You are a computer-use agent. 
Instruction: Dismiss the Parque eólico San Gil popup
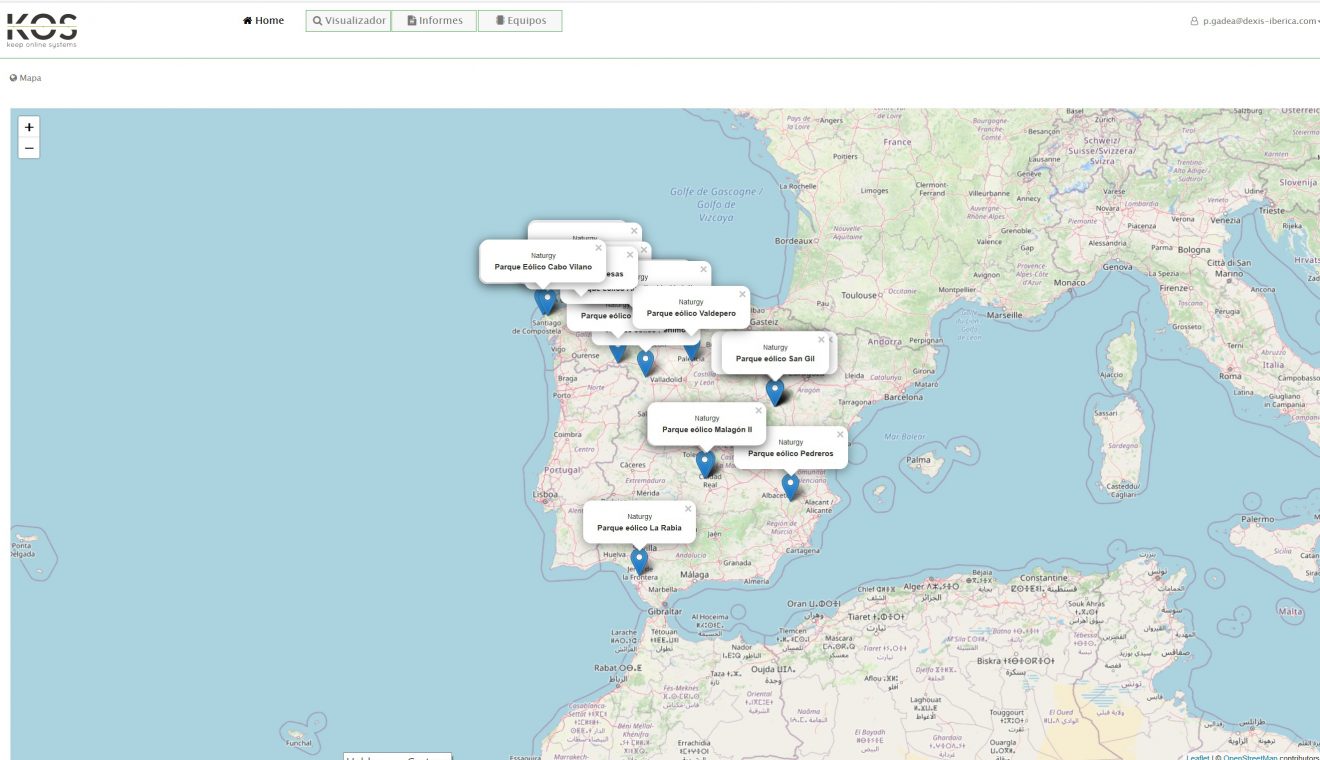click(x=821, y=340)
